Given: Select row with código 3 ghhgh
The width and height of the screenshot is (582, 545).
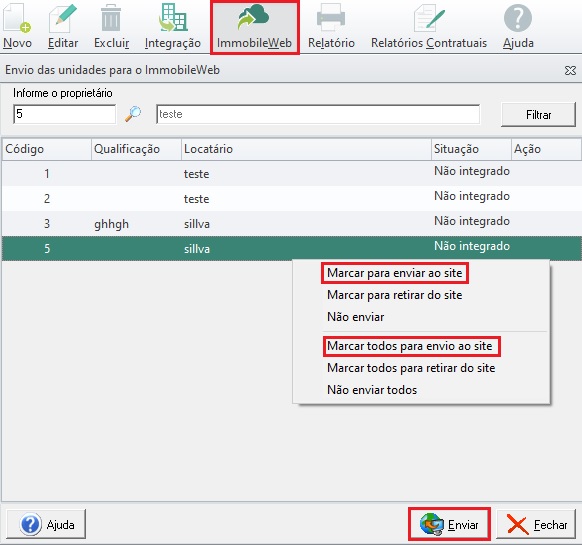Looking at the screenshot, I should click(x=291, y=224).
